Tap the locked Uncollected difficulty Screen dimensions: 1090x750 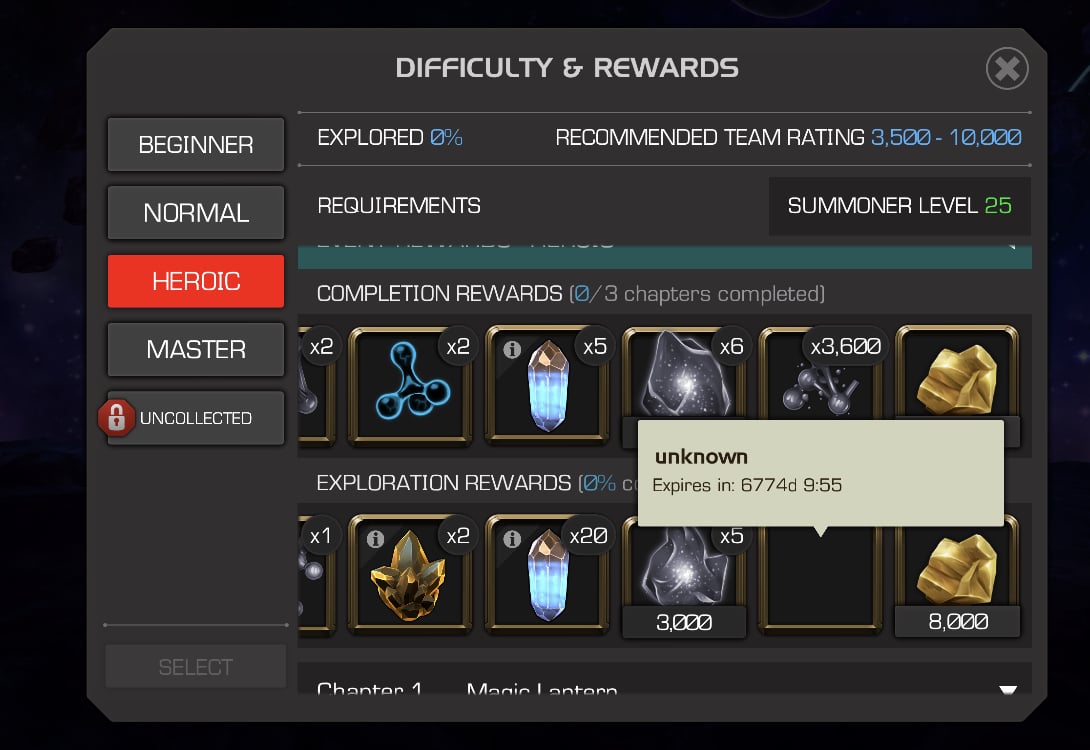tap(196, 418)
